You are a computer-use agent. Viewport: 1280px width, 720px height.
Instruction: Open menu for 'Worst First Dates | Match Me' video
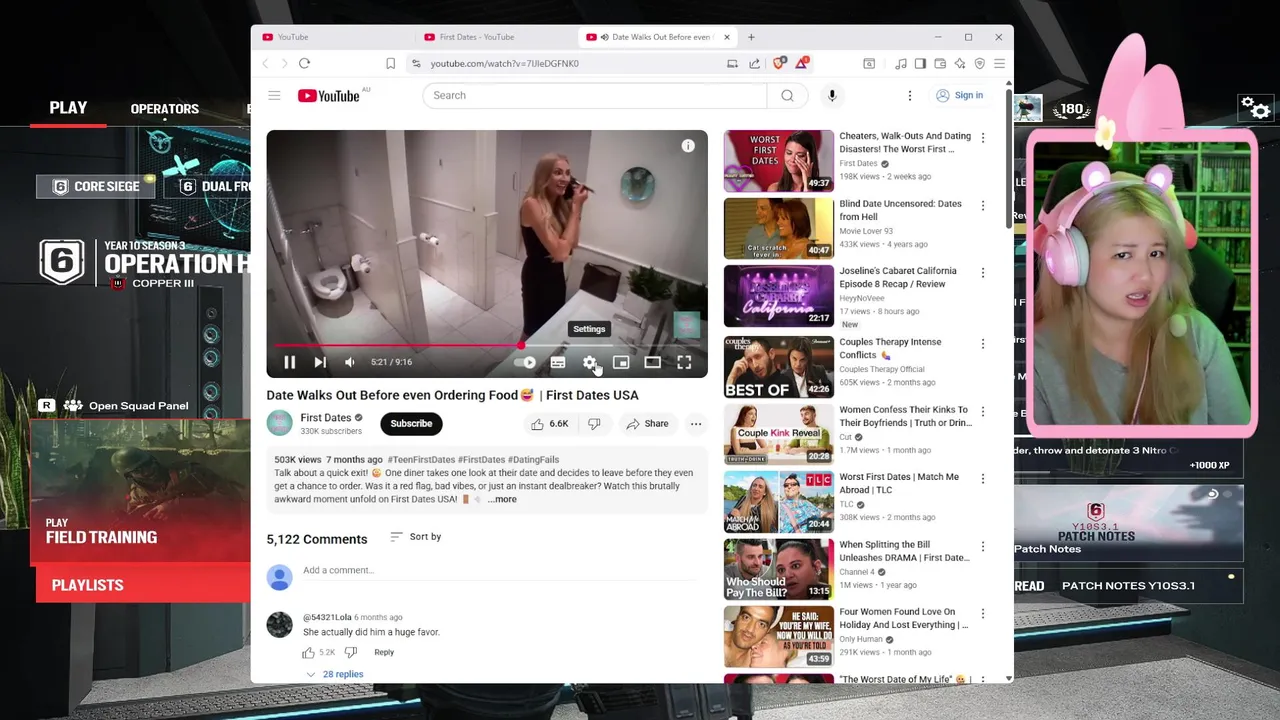click(982, 479)
